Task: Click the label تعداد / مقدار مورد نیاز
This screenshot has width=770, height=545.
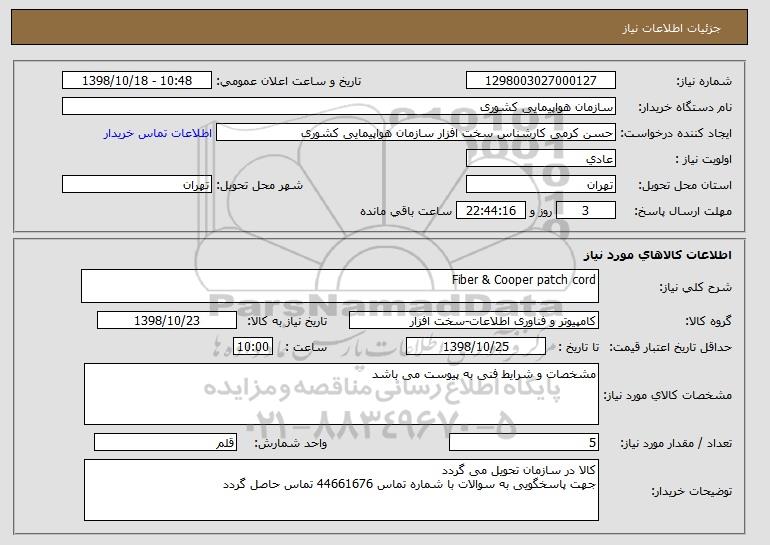Action: [676, 444]
